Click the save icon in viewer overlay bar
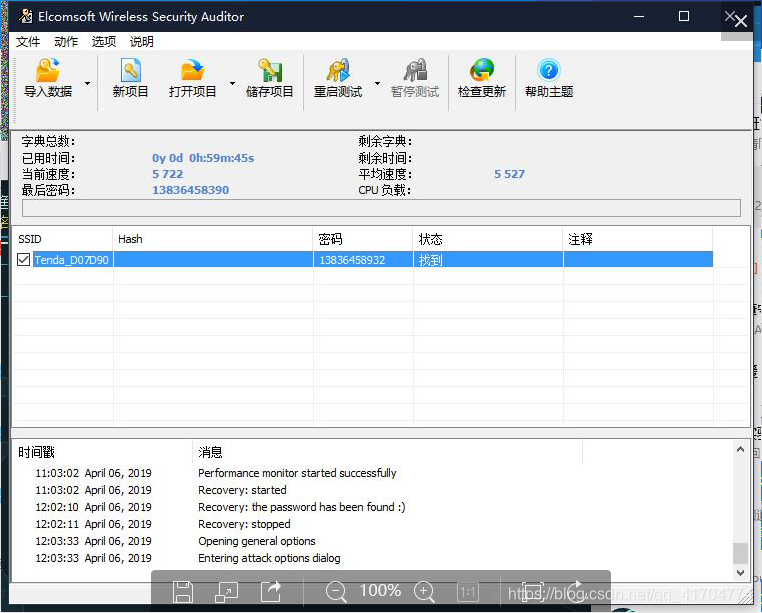 tap(183, 592)
